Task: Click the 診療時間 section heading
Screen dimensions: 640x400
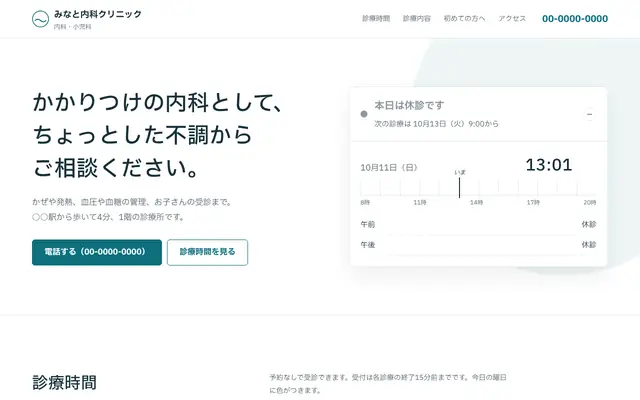Action: point(64,383)
